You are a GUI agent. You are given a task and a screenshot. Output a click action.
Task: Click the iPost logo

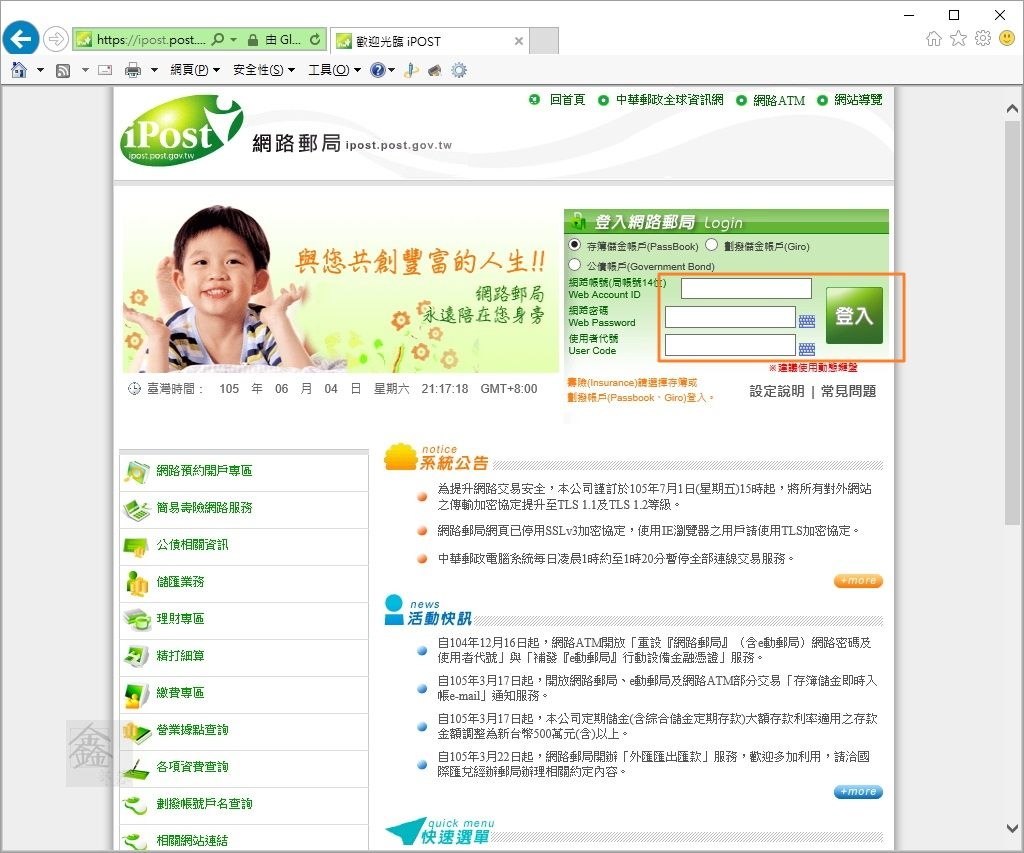[x=182, y=131]
